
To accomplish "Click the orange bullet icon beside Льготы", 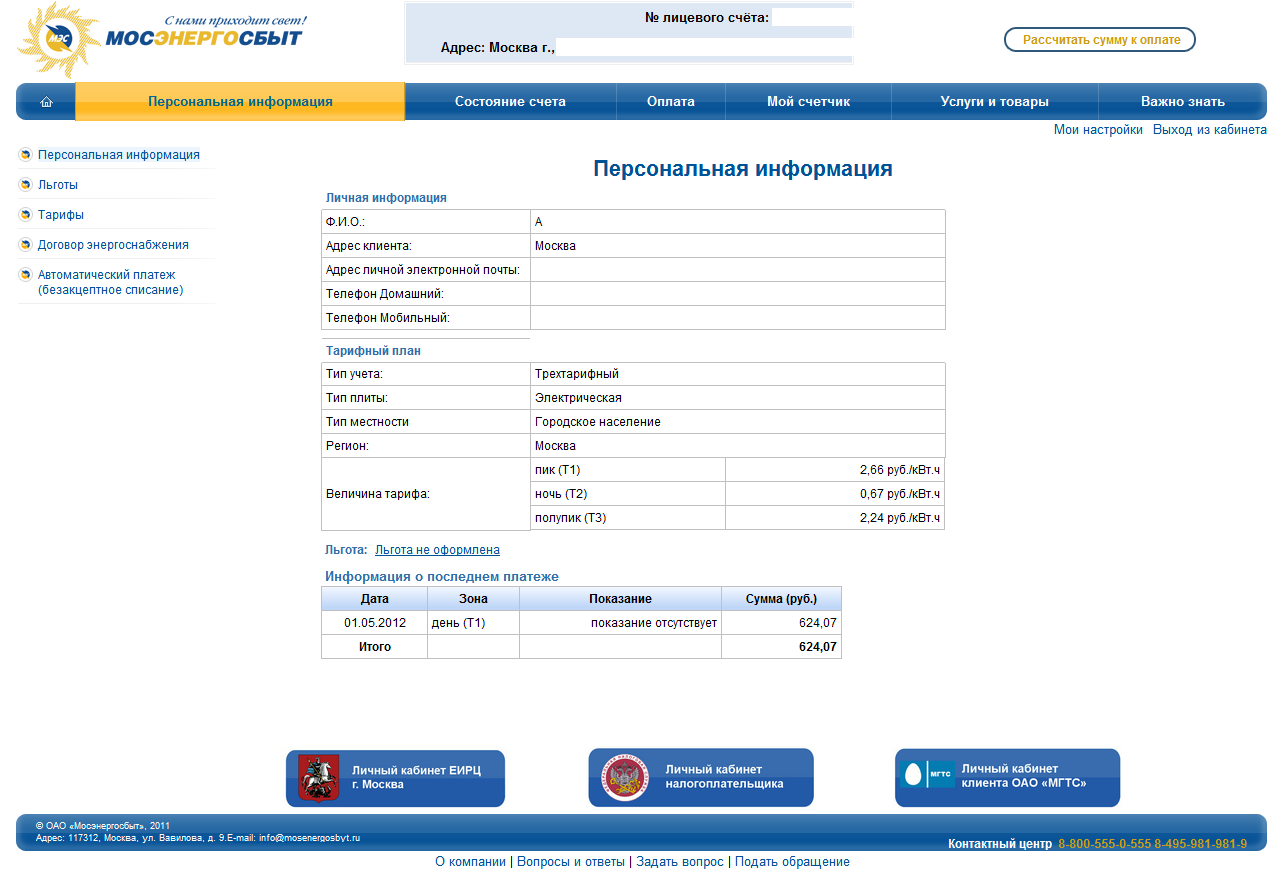I will 25,184.
